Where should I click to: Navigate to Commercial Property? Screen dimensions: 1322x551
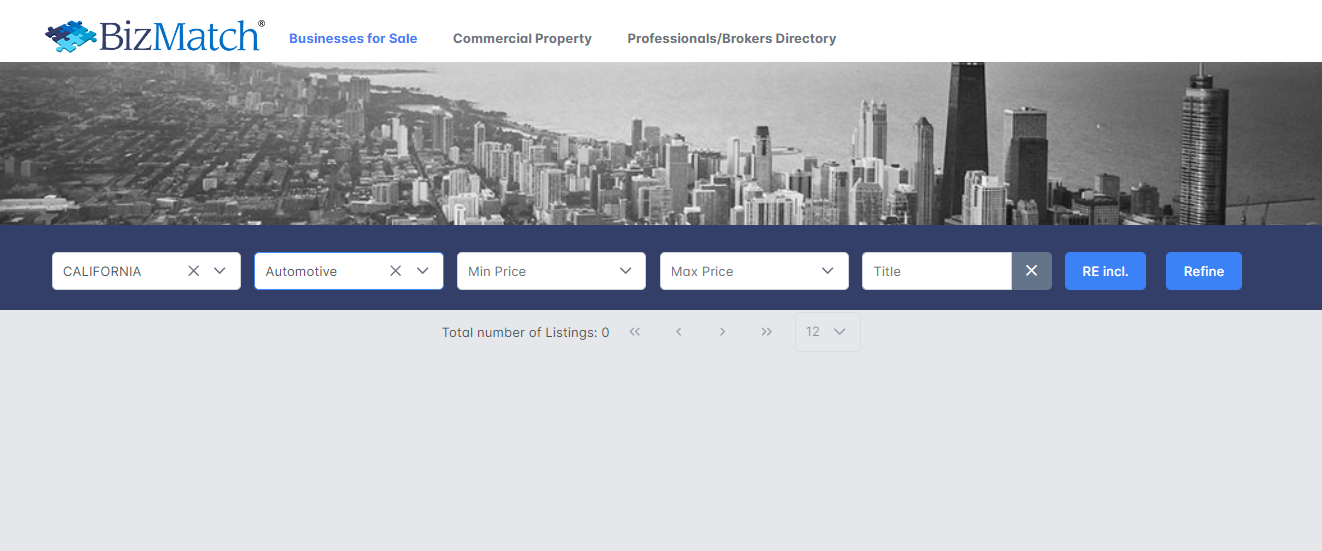tap(522, 39)
